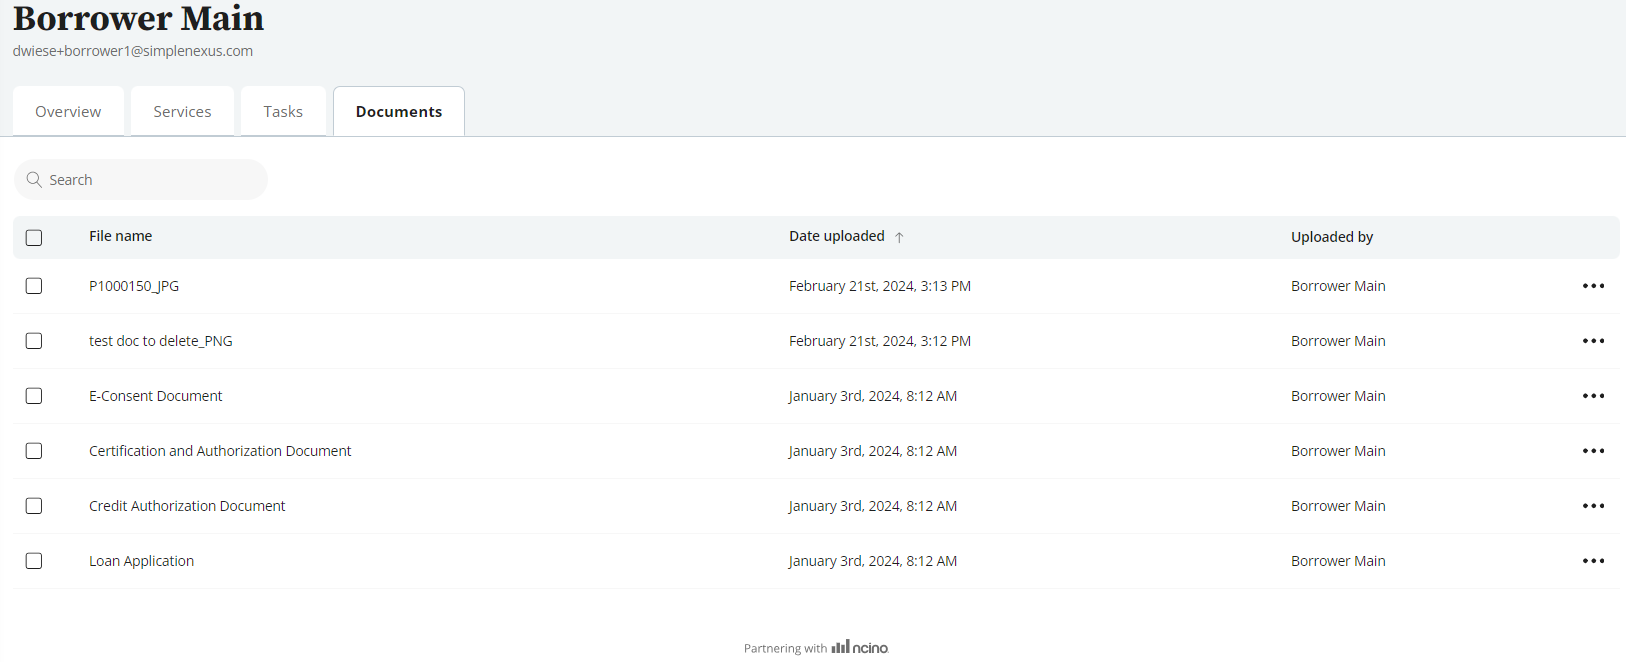This screenshot has width=1626, height=662.
Task: Click the date February 21st, 2024, 3:13 PM
Action: pyautogui.click(x=880, y=286)
